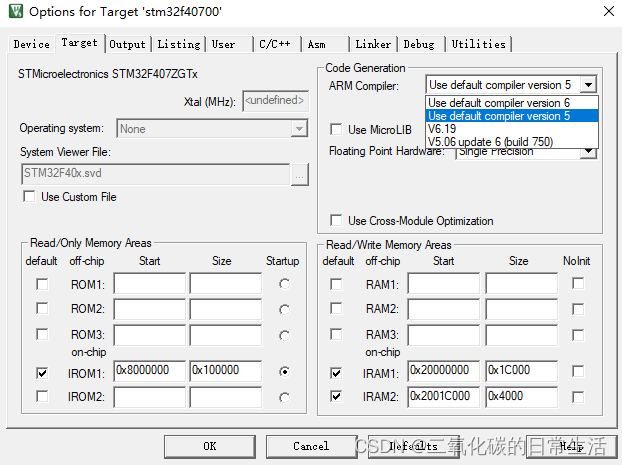Check the ROM1 default checkbox
The image size is (622, 465).
click(42, 284)
